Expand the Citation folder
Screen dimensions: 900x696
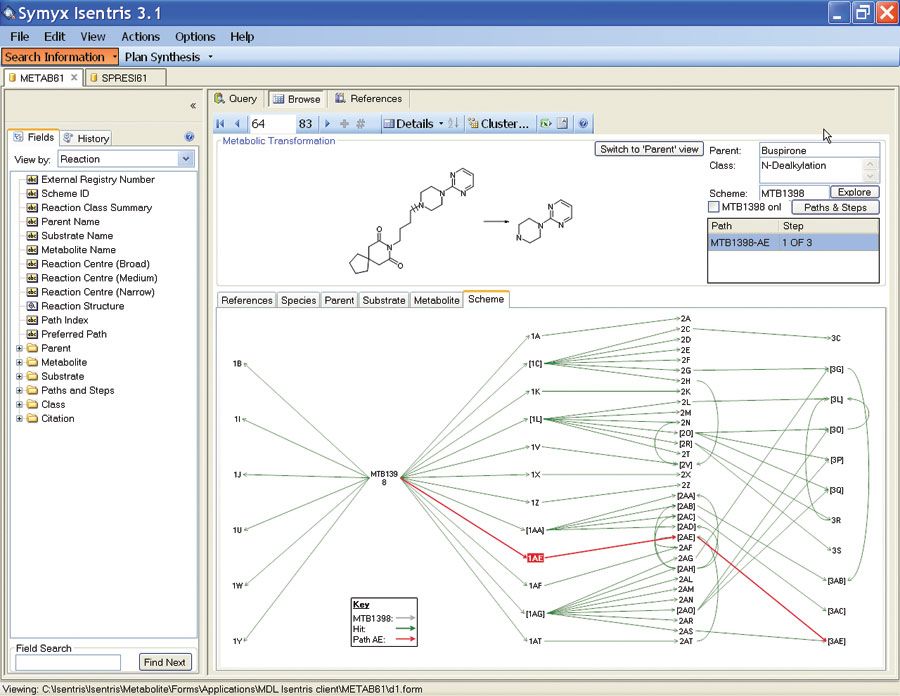(20, 419)
